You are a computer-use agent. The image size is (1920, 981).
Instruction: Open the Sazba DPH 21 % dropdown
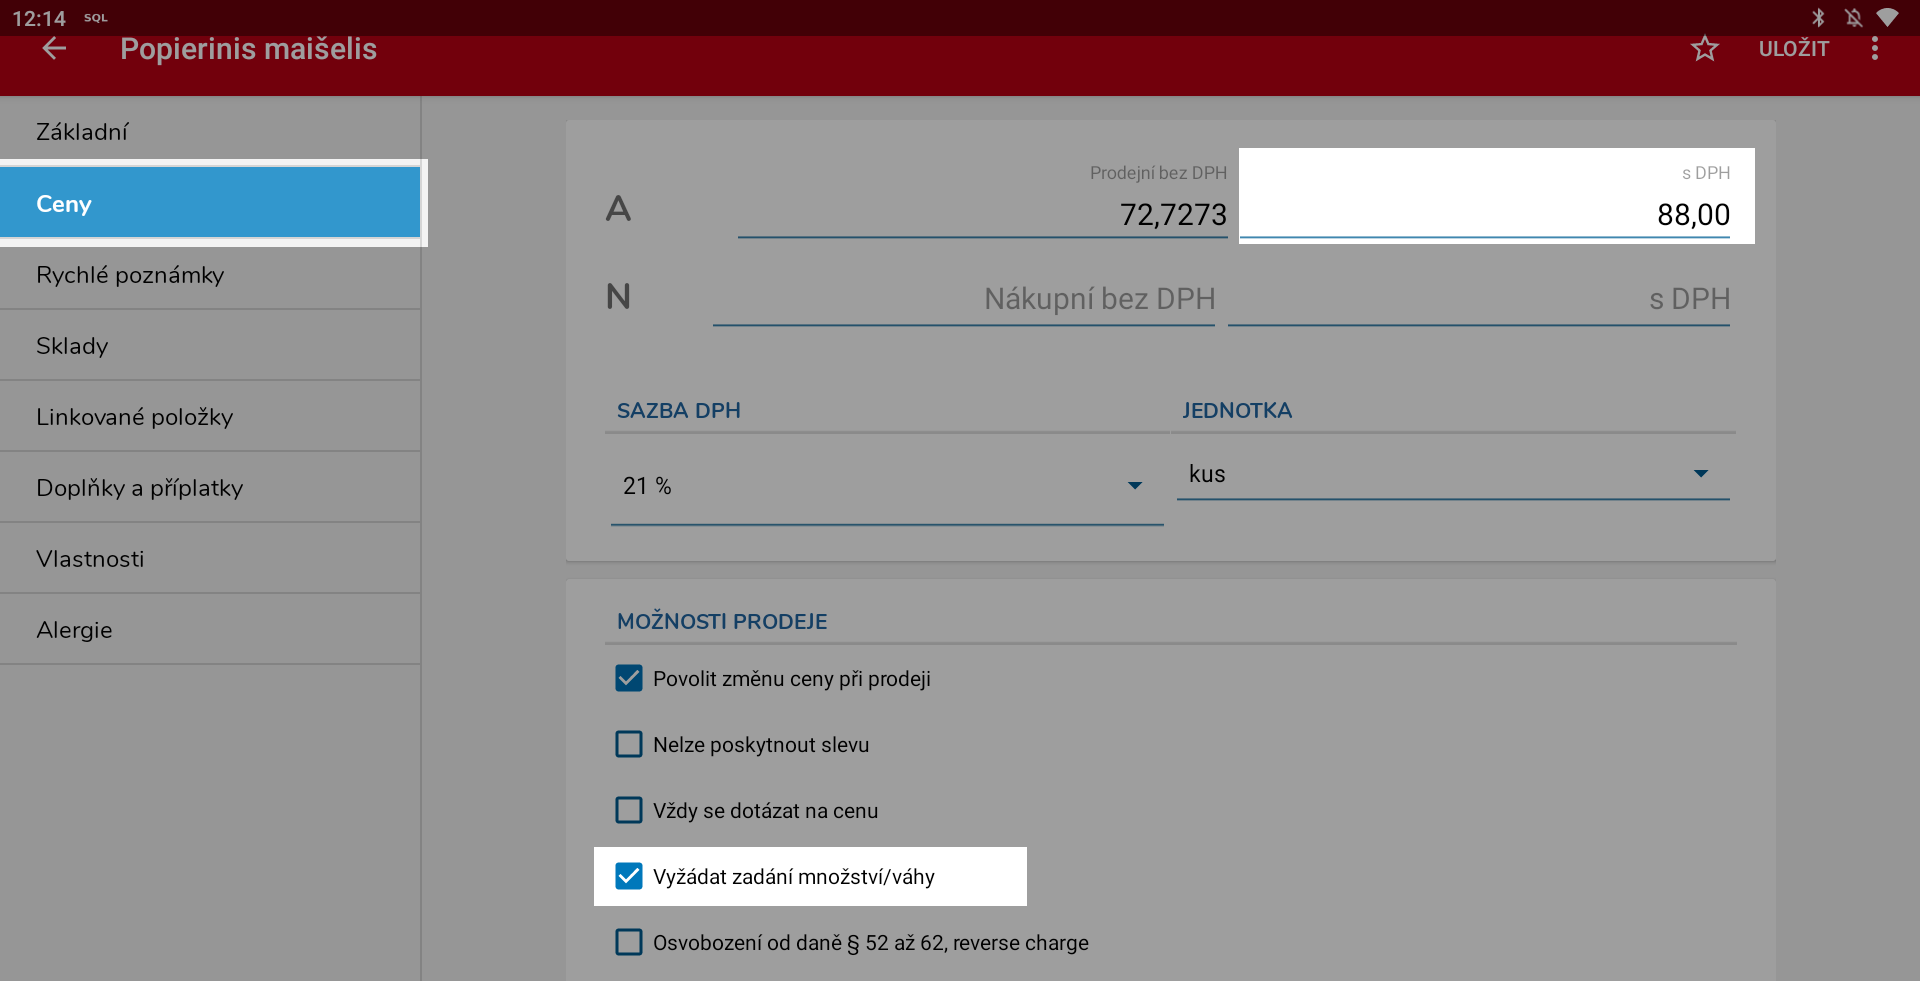tap(886, 486)
